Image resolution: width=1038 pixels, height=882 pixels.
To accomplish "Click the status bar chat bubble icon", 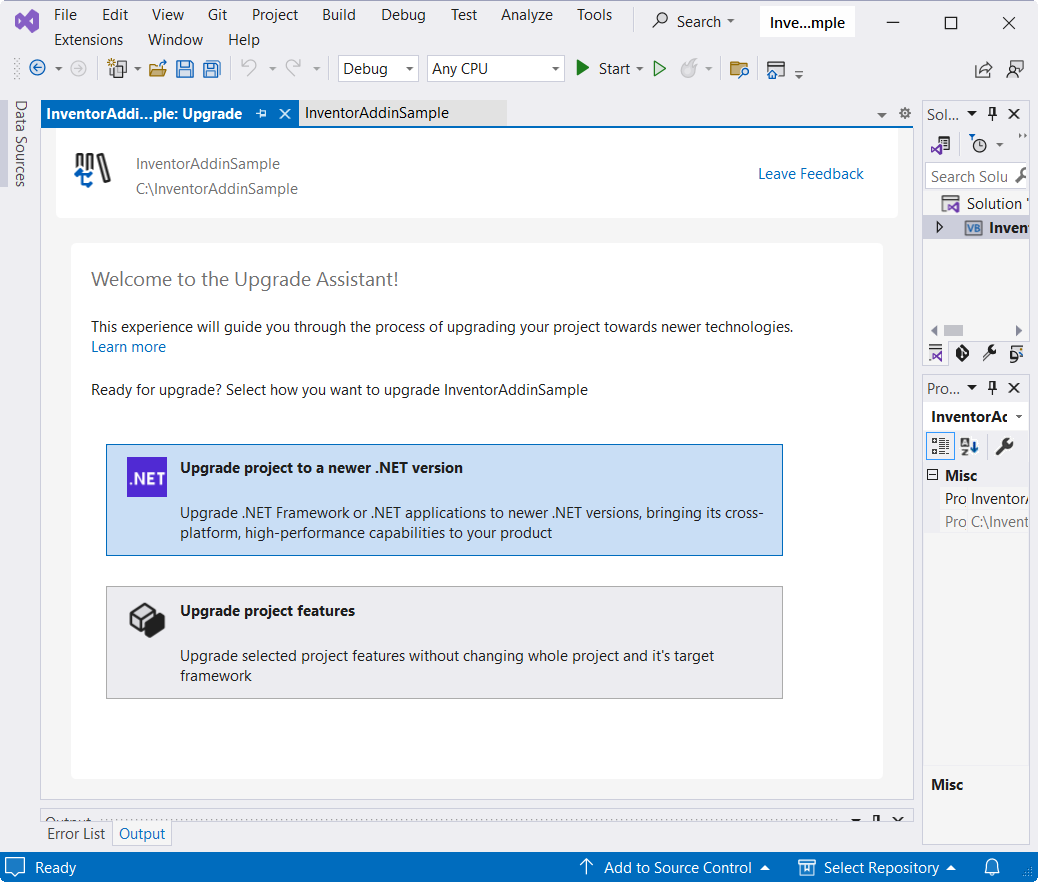I will (15, 867).
